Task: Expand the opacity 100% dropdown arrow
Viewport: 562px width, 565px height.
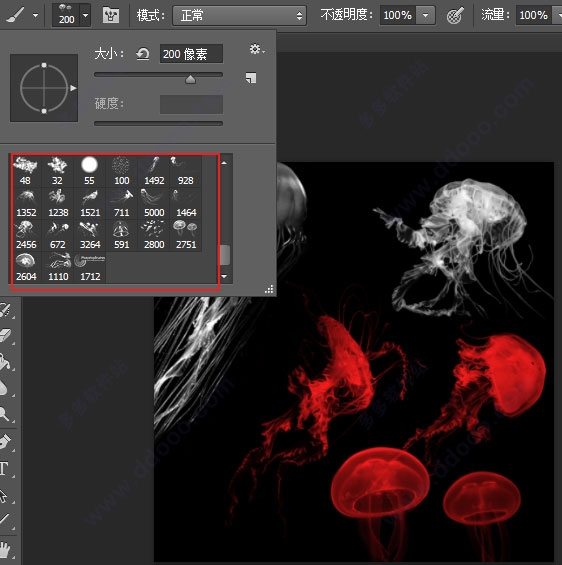Action: [425, 15]
